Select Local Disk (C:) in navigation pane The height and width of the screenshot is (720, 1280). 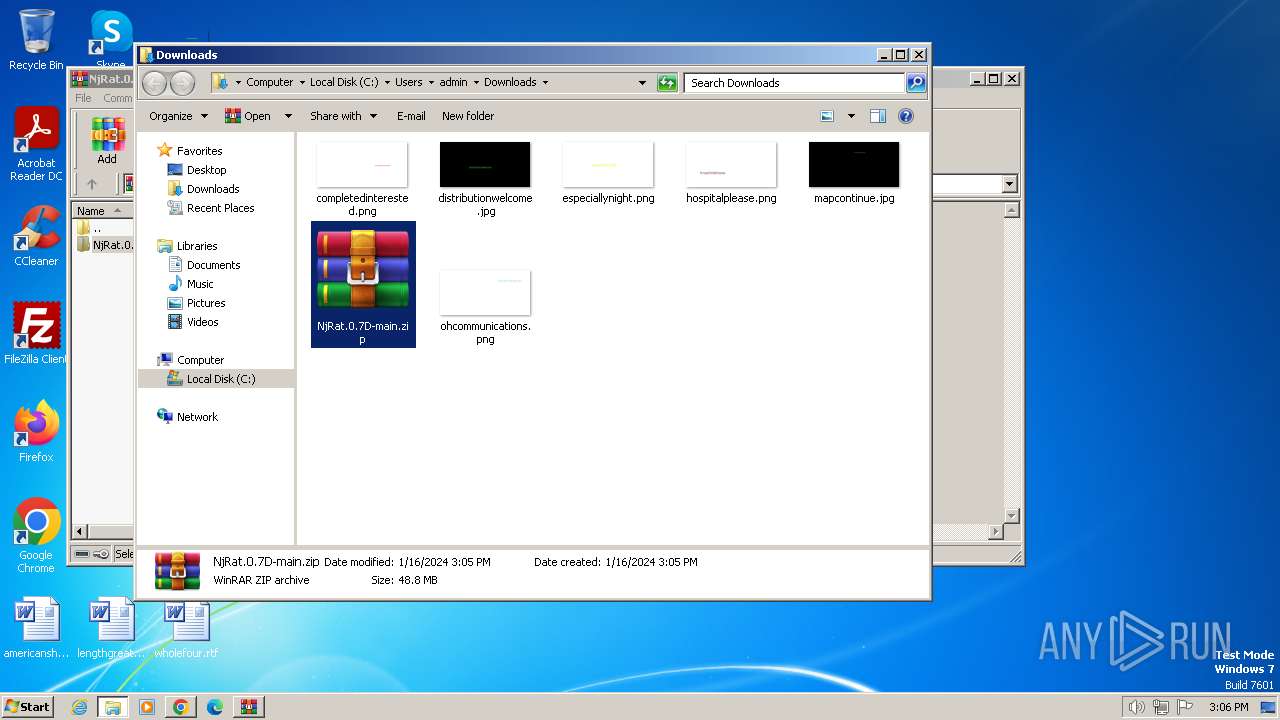point(216,379)
